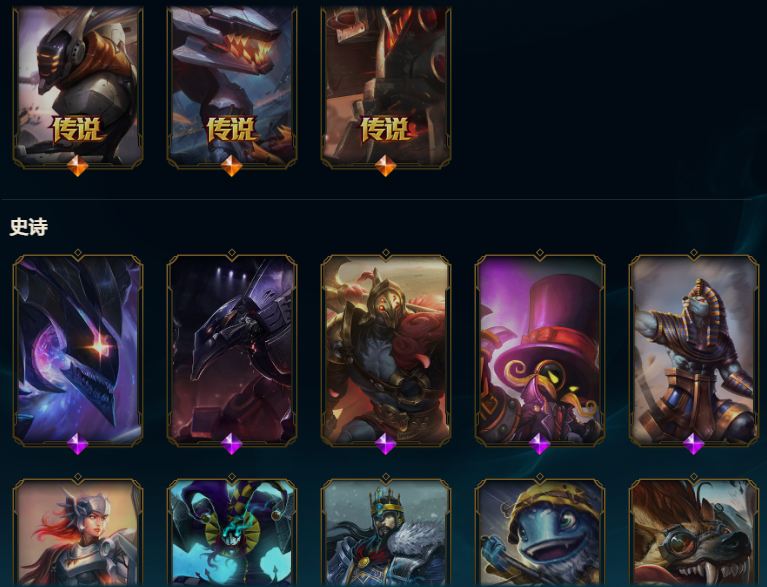Select the purple top hat Veigar skin
The height and width of the screenshot is (587, 767).
(x=540, y=349)
